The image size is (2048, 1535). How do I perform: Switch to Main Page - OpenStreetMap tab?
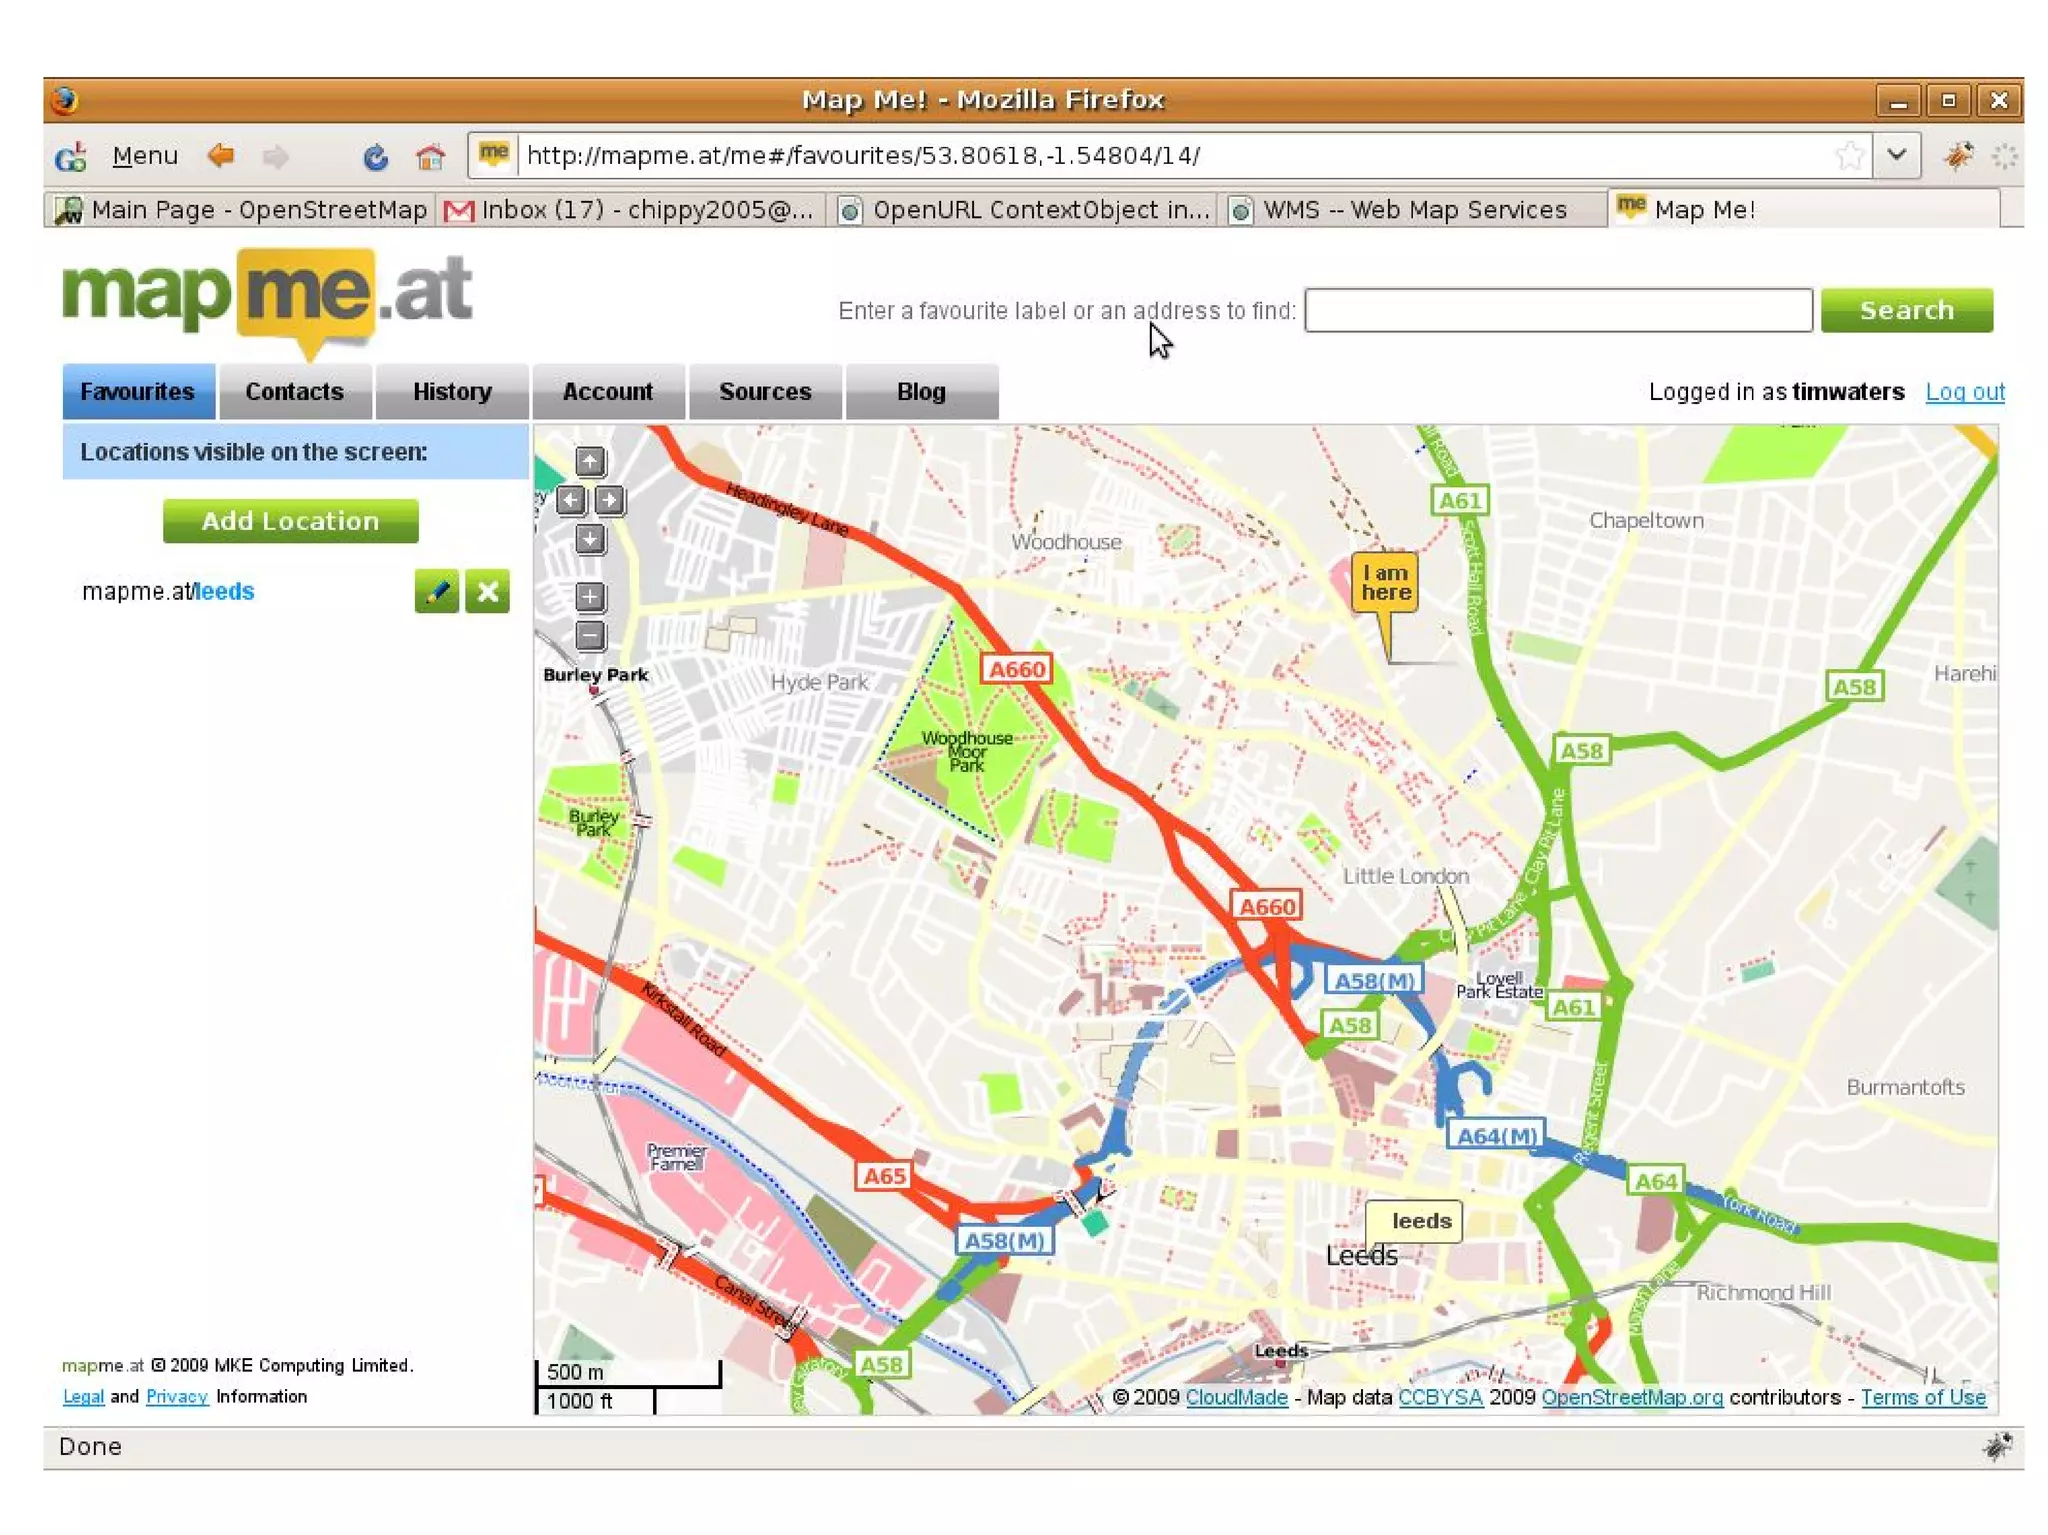point(241,210)
